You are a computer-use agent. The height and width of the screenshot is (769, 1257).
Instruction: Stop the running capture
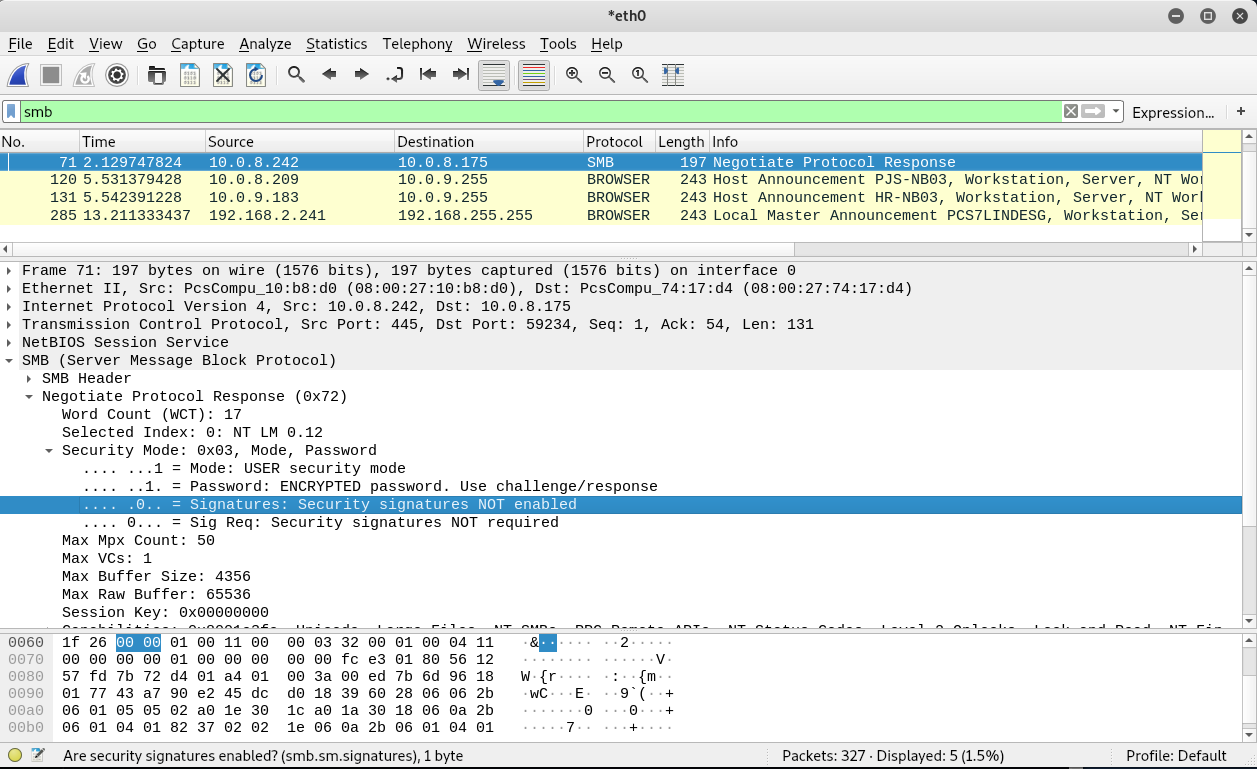point(51,75)
